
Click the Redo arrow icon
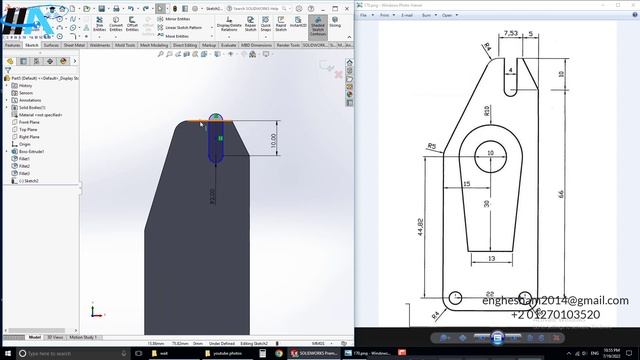tap(145, 9)
